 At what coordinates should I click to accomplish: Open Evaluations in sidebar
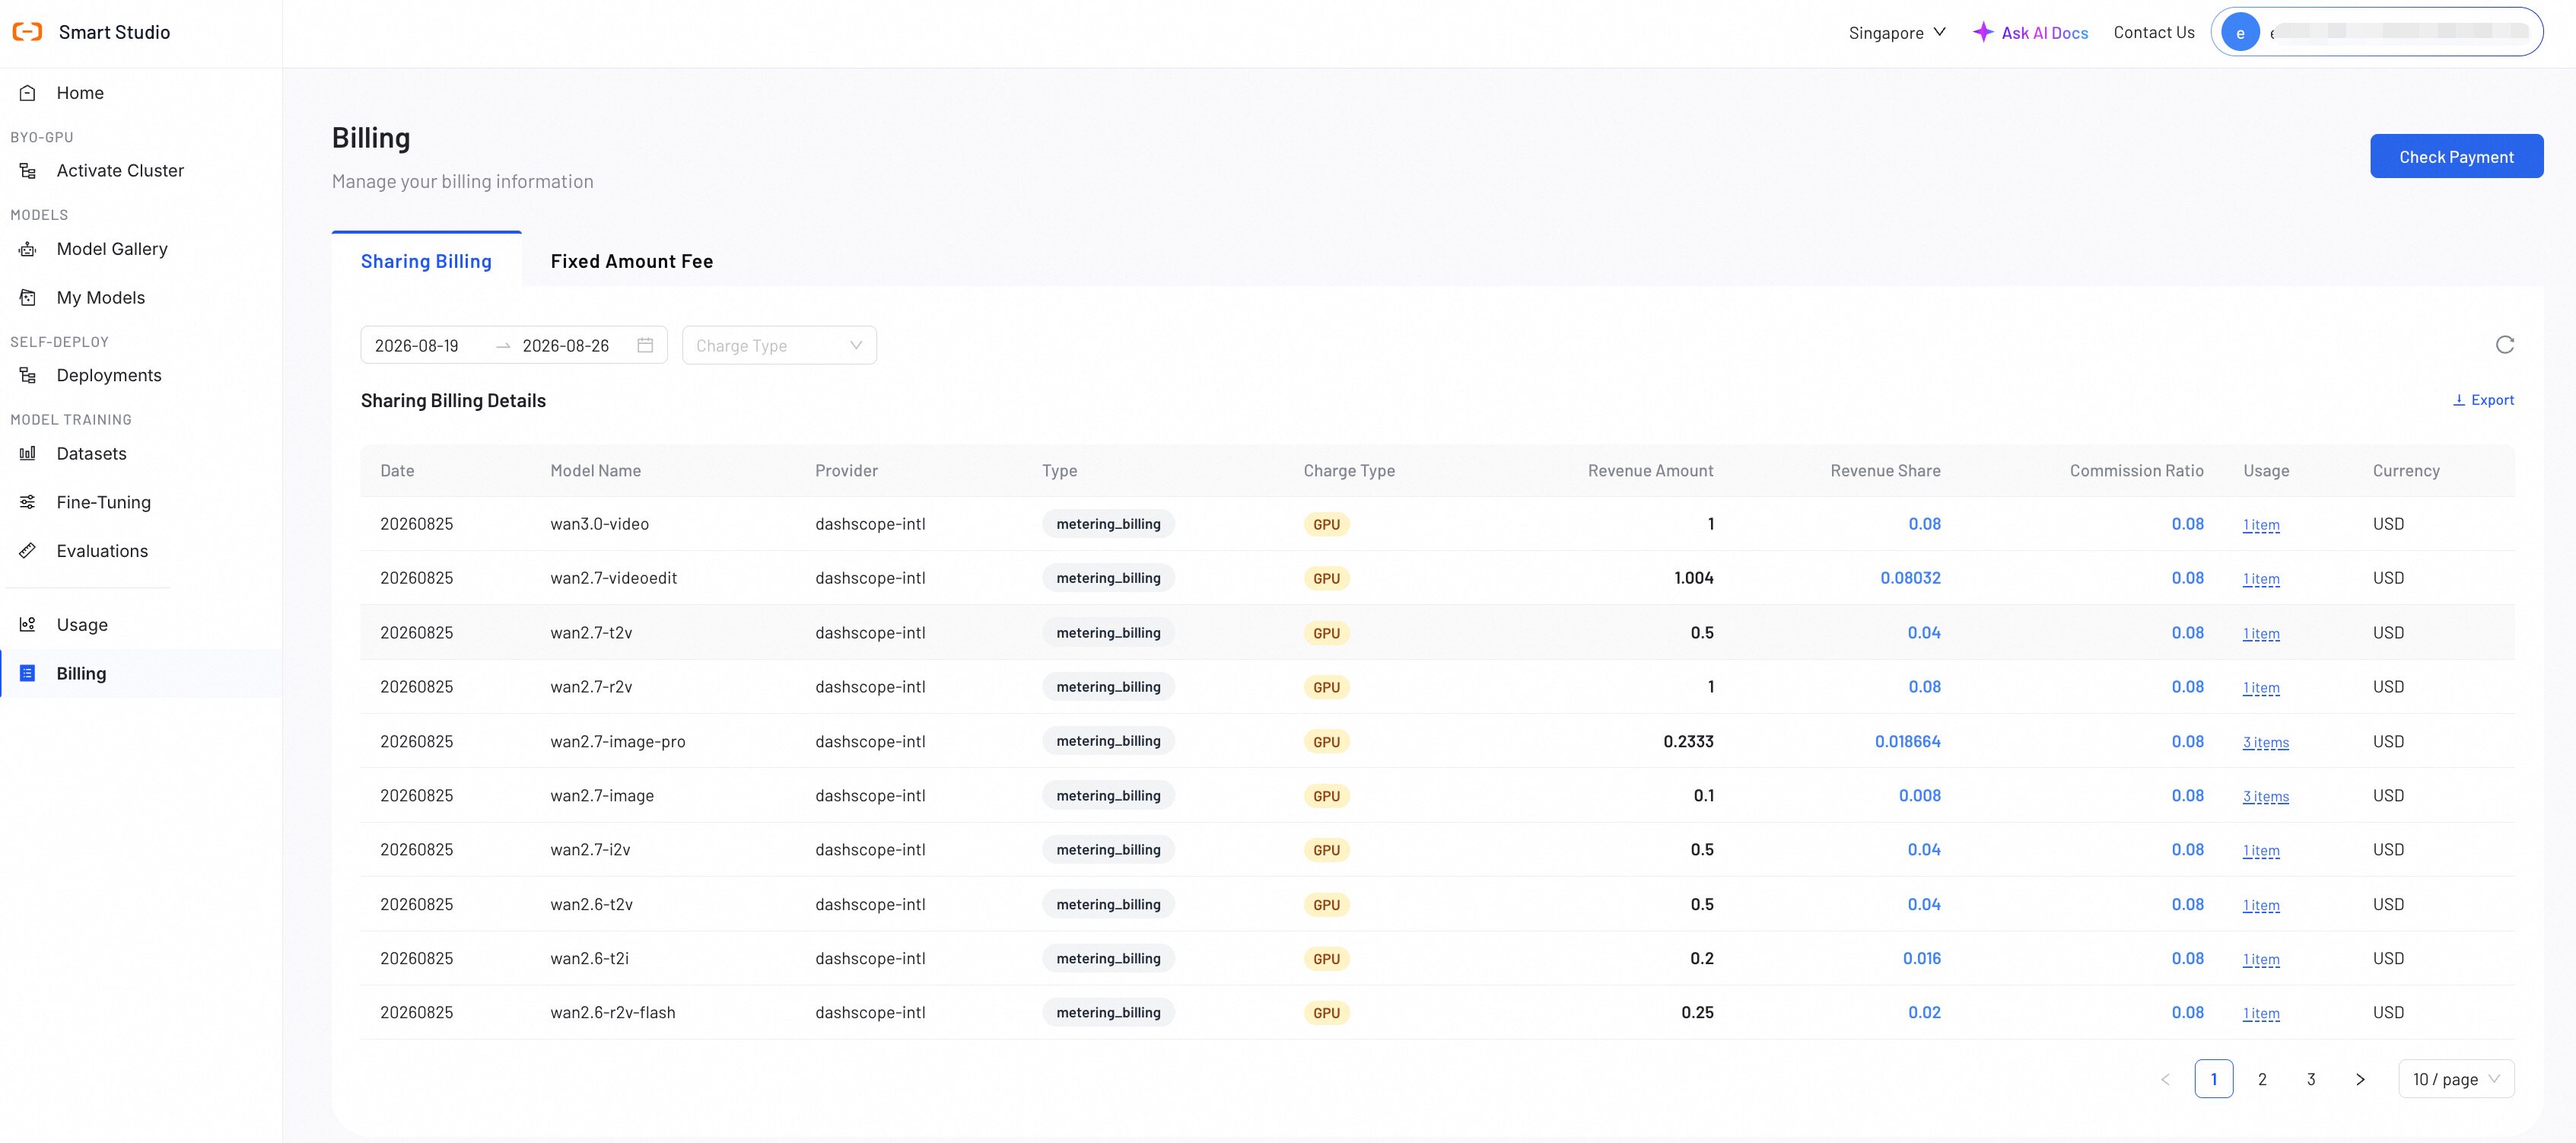click(x=102, y=551)
